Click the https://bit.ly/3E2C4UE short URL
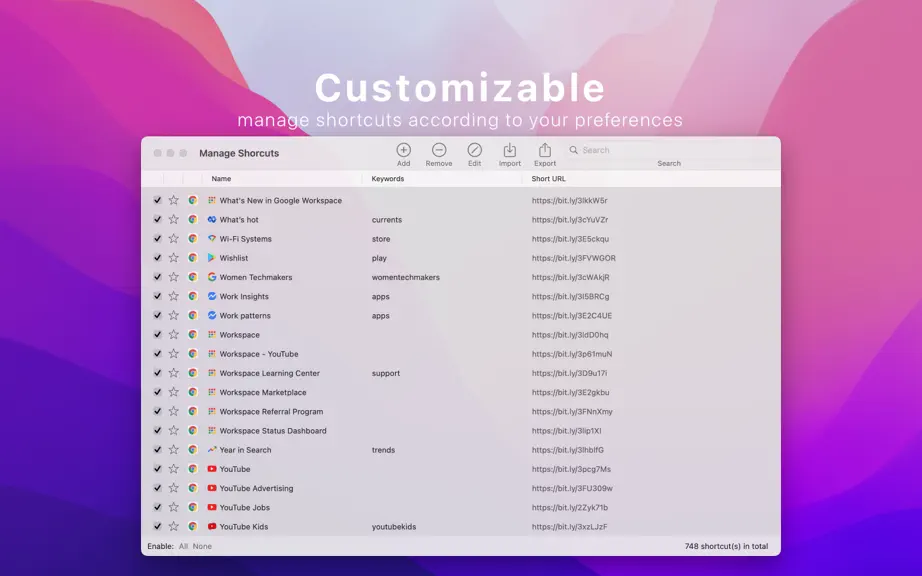922x576 pixels. click(572, 316)
